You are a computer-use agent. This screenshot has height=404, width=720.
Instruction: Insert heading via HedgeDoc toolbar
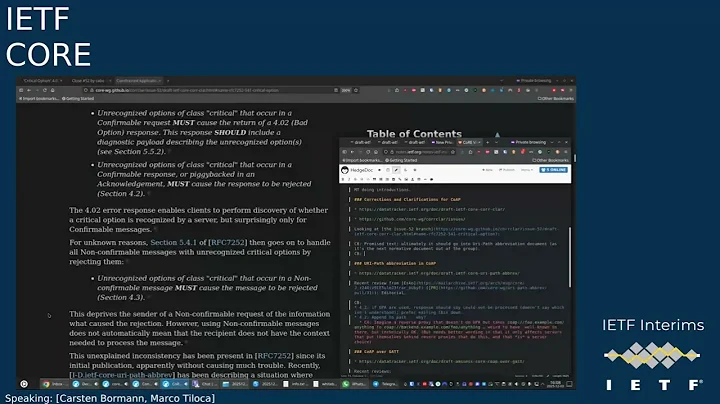click(x=361, y=179)
